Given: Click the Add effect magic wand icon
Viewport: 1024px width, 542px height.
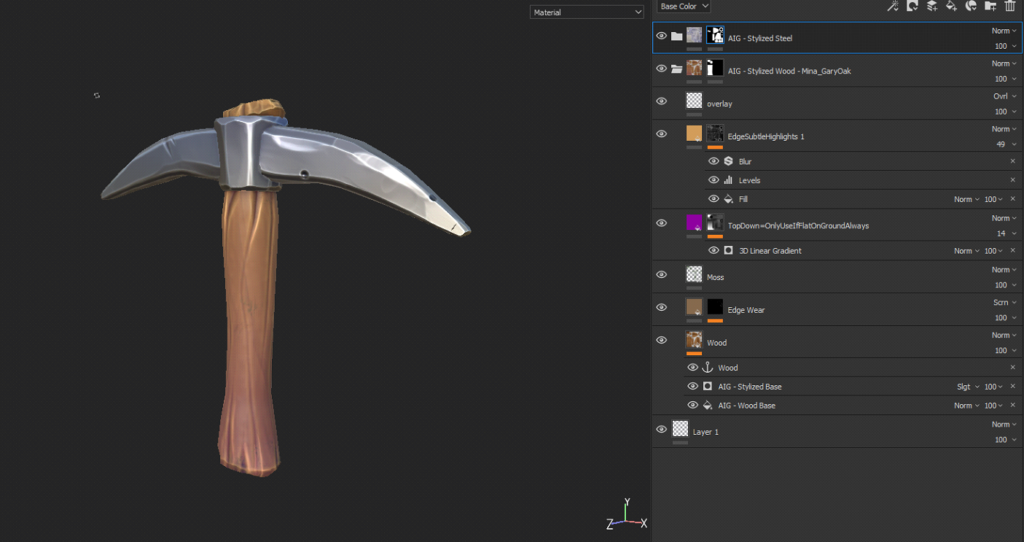Looking at the screenshot, I should pyautogui.click(x=892, y=7).
